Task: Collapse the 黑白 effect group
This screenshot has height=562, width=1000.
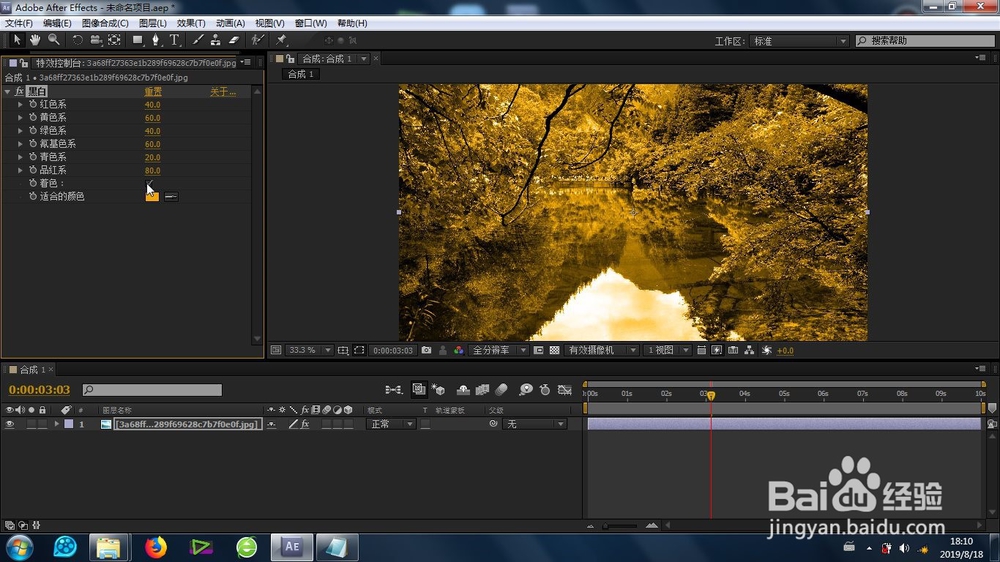Action: (8, 92)
